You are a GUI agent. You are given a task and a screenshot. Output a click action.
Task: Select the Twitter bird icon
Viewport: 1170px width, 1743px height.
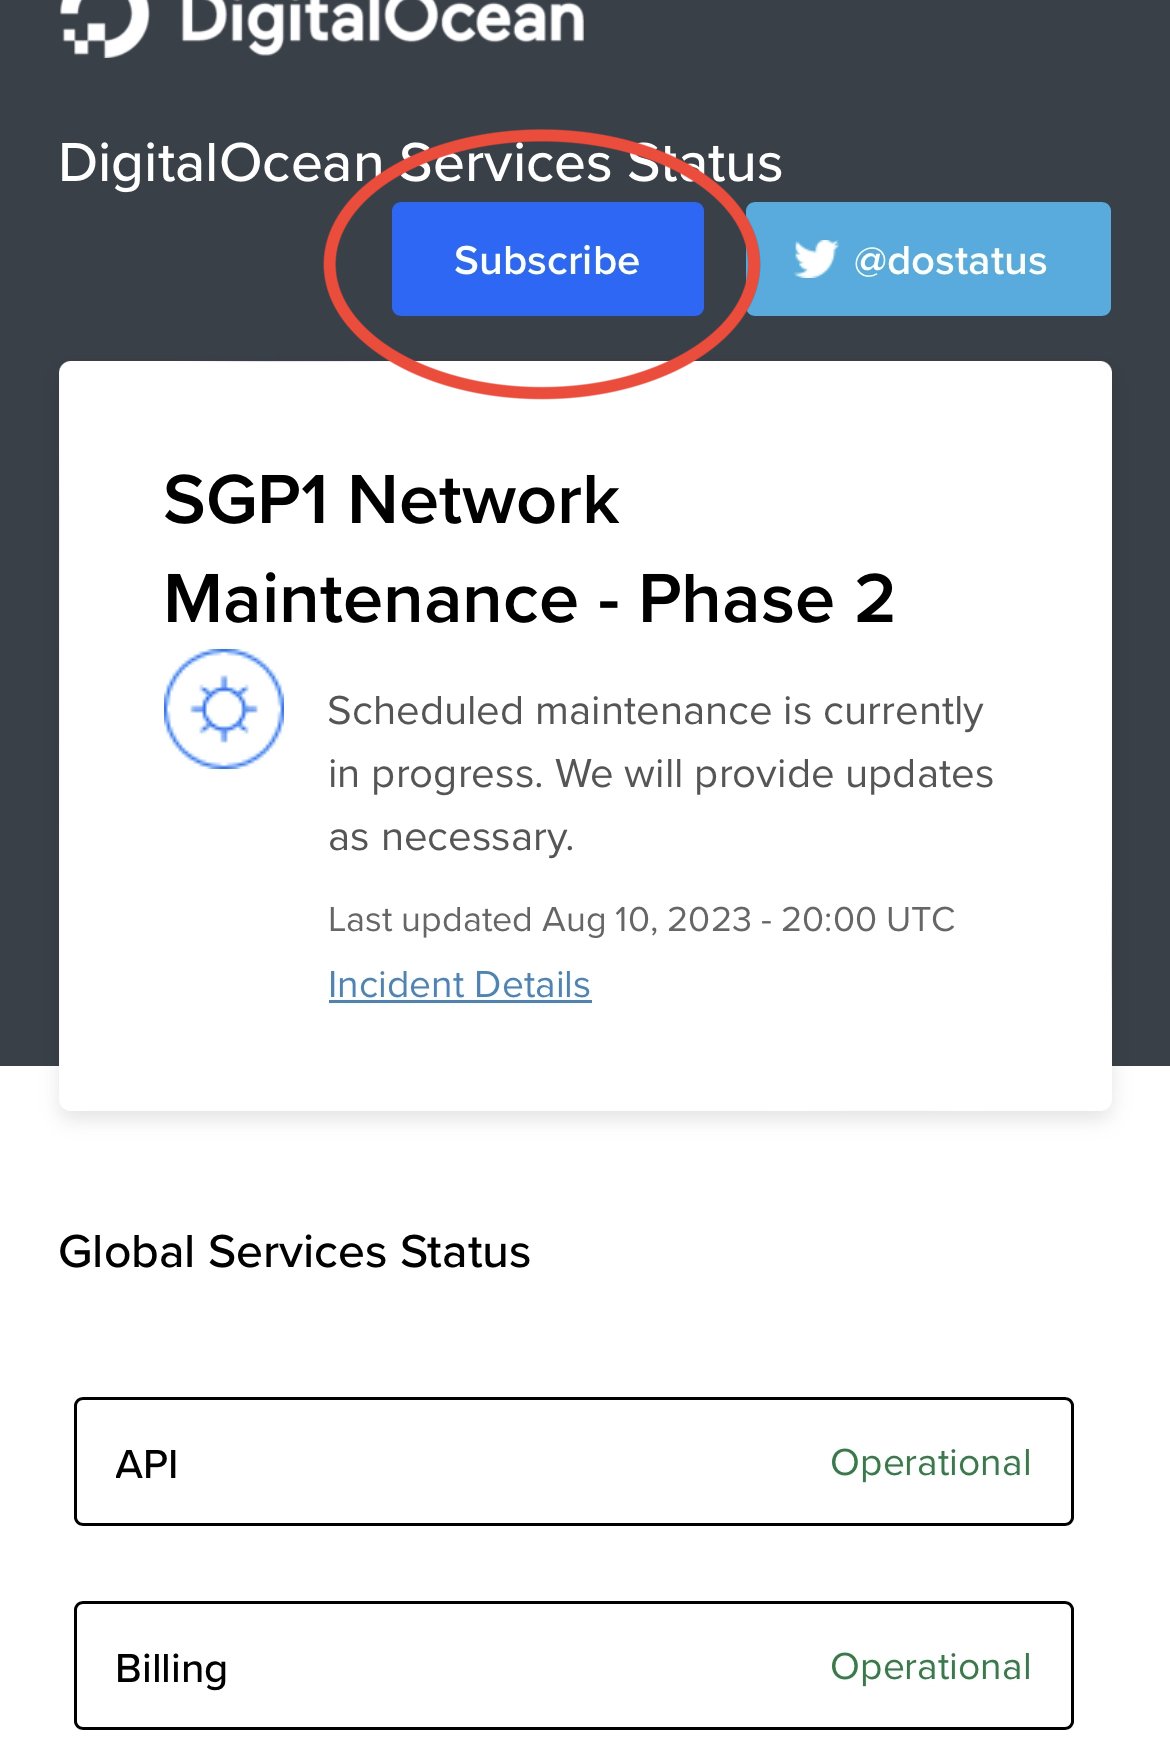817,258
